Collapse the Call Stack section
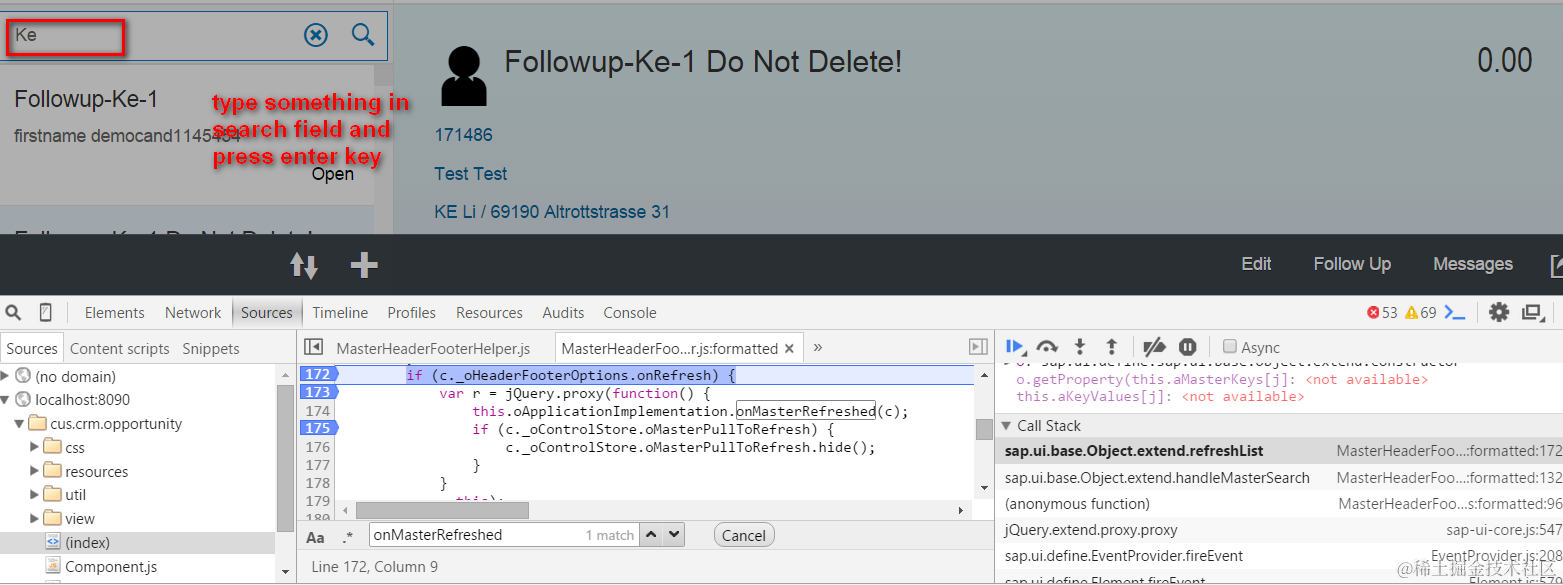The height and width of the screenshot is (585, 1563). point(1008,426)
